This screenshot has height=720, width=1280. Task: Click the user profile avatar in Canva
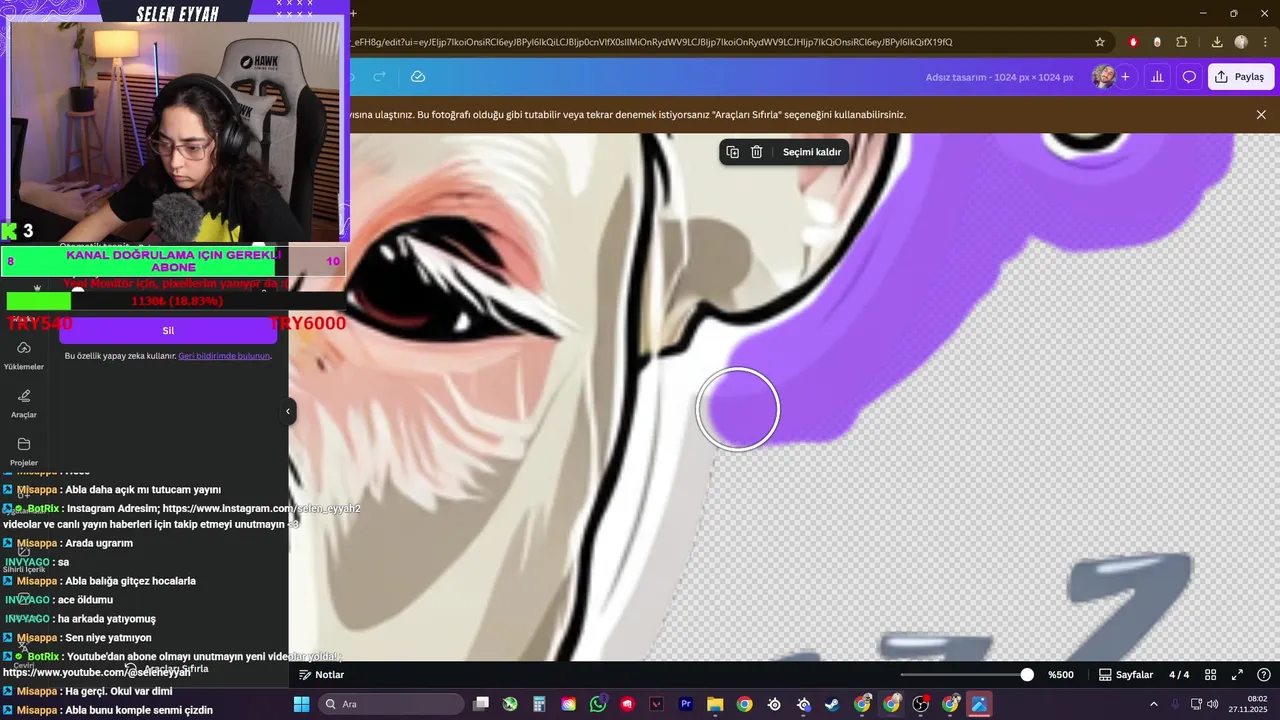(1104, 77)
